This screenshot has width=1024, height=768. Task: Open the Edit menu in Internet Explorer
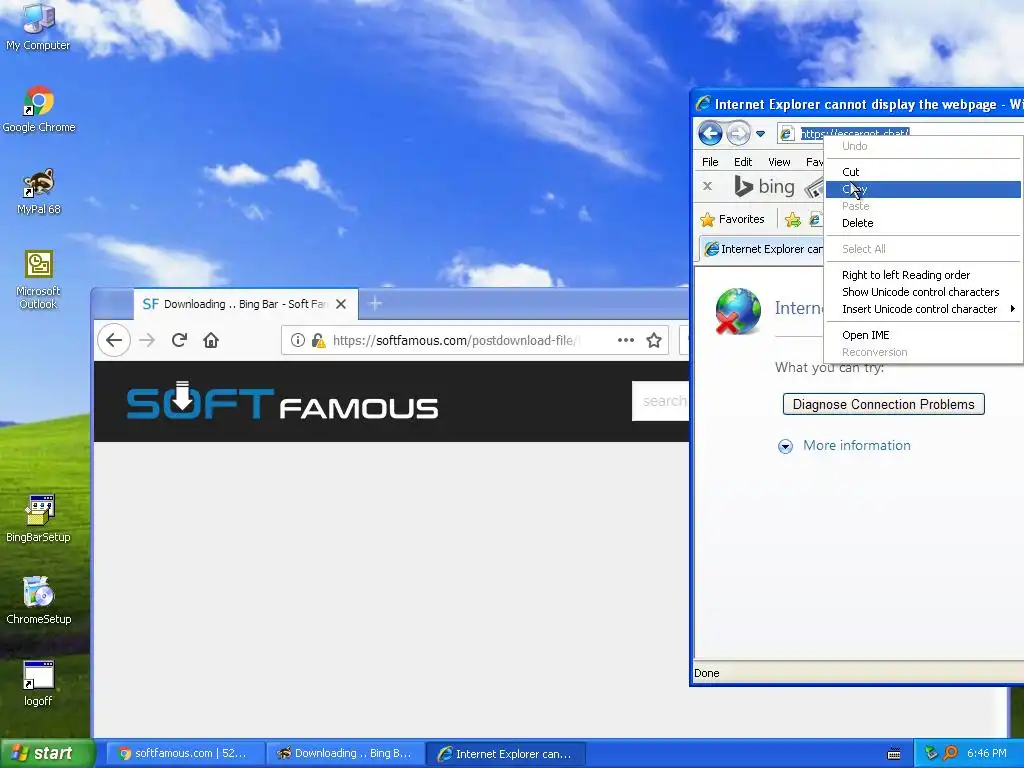tap(743, 162)
